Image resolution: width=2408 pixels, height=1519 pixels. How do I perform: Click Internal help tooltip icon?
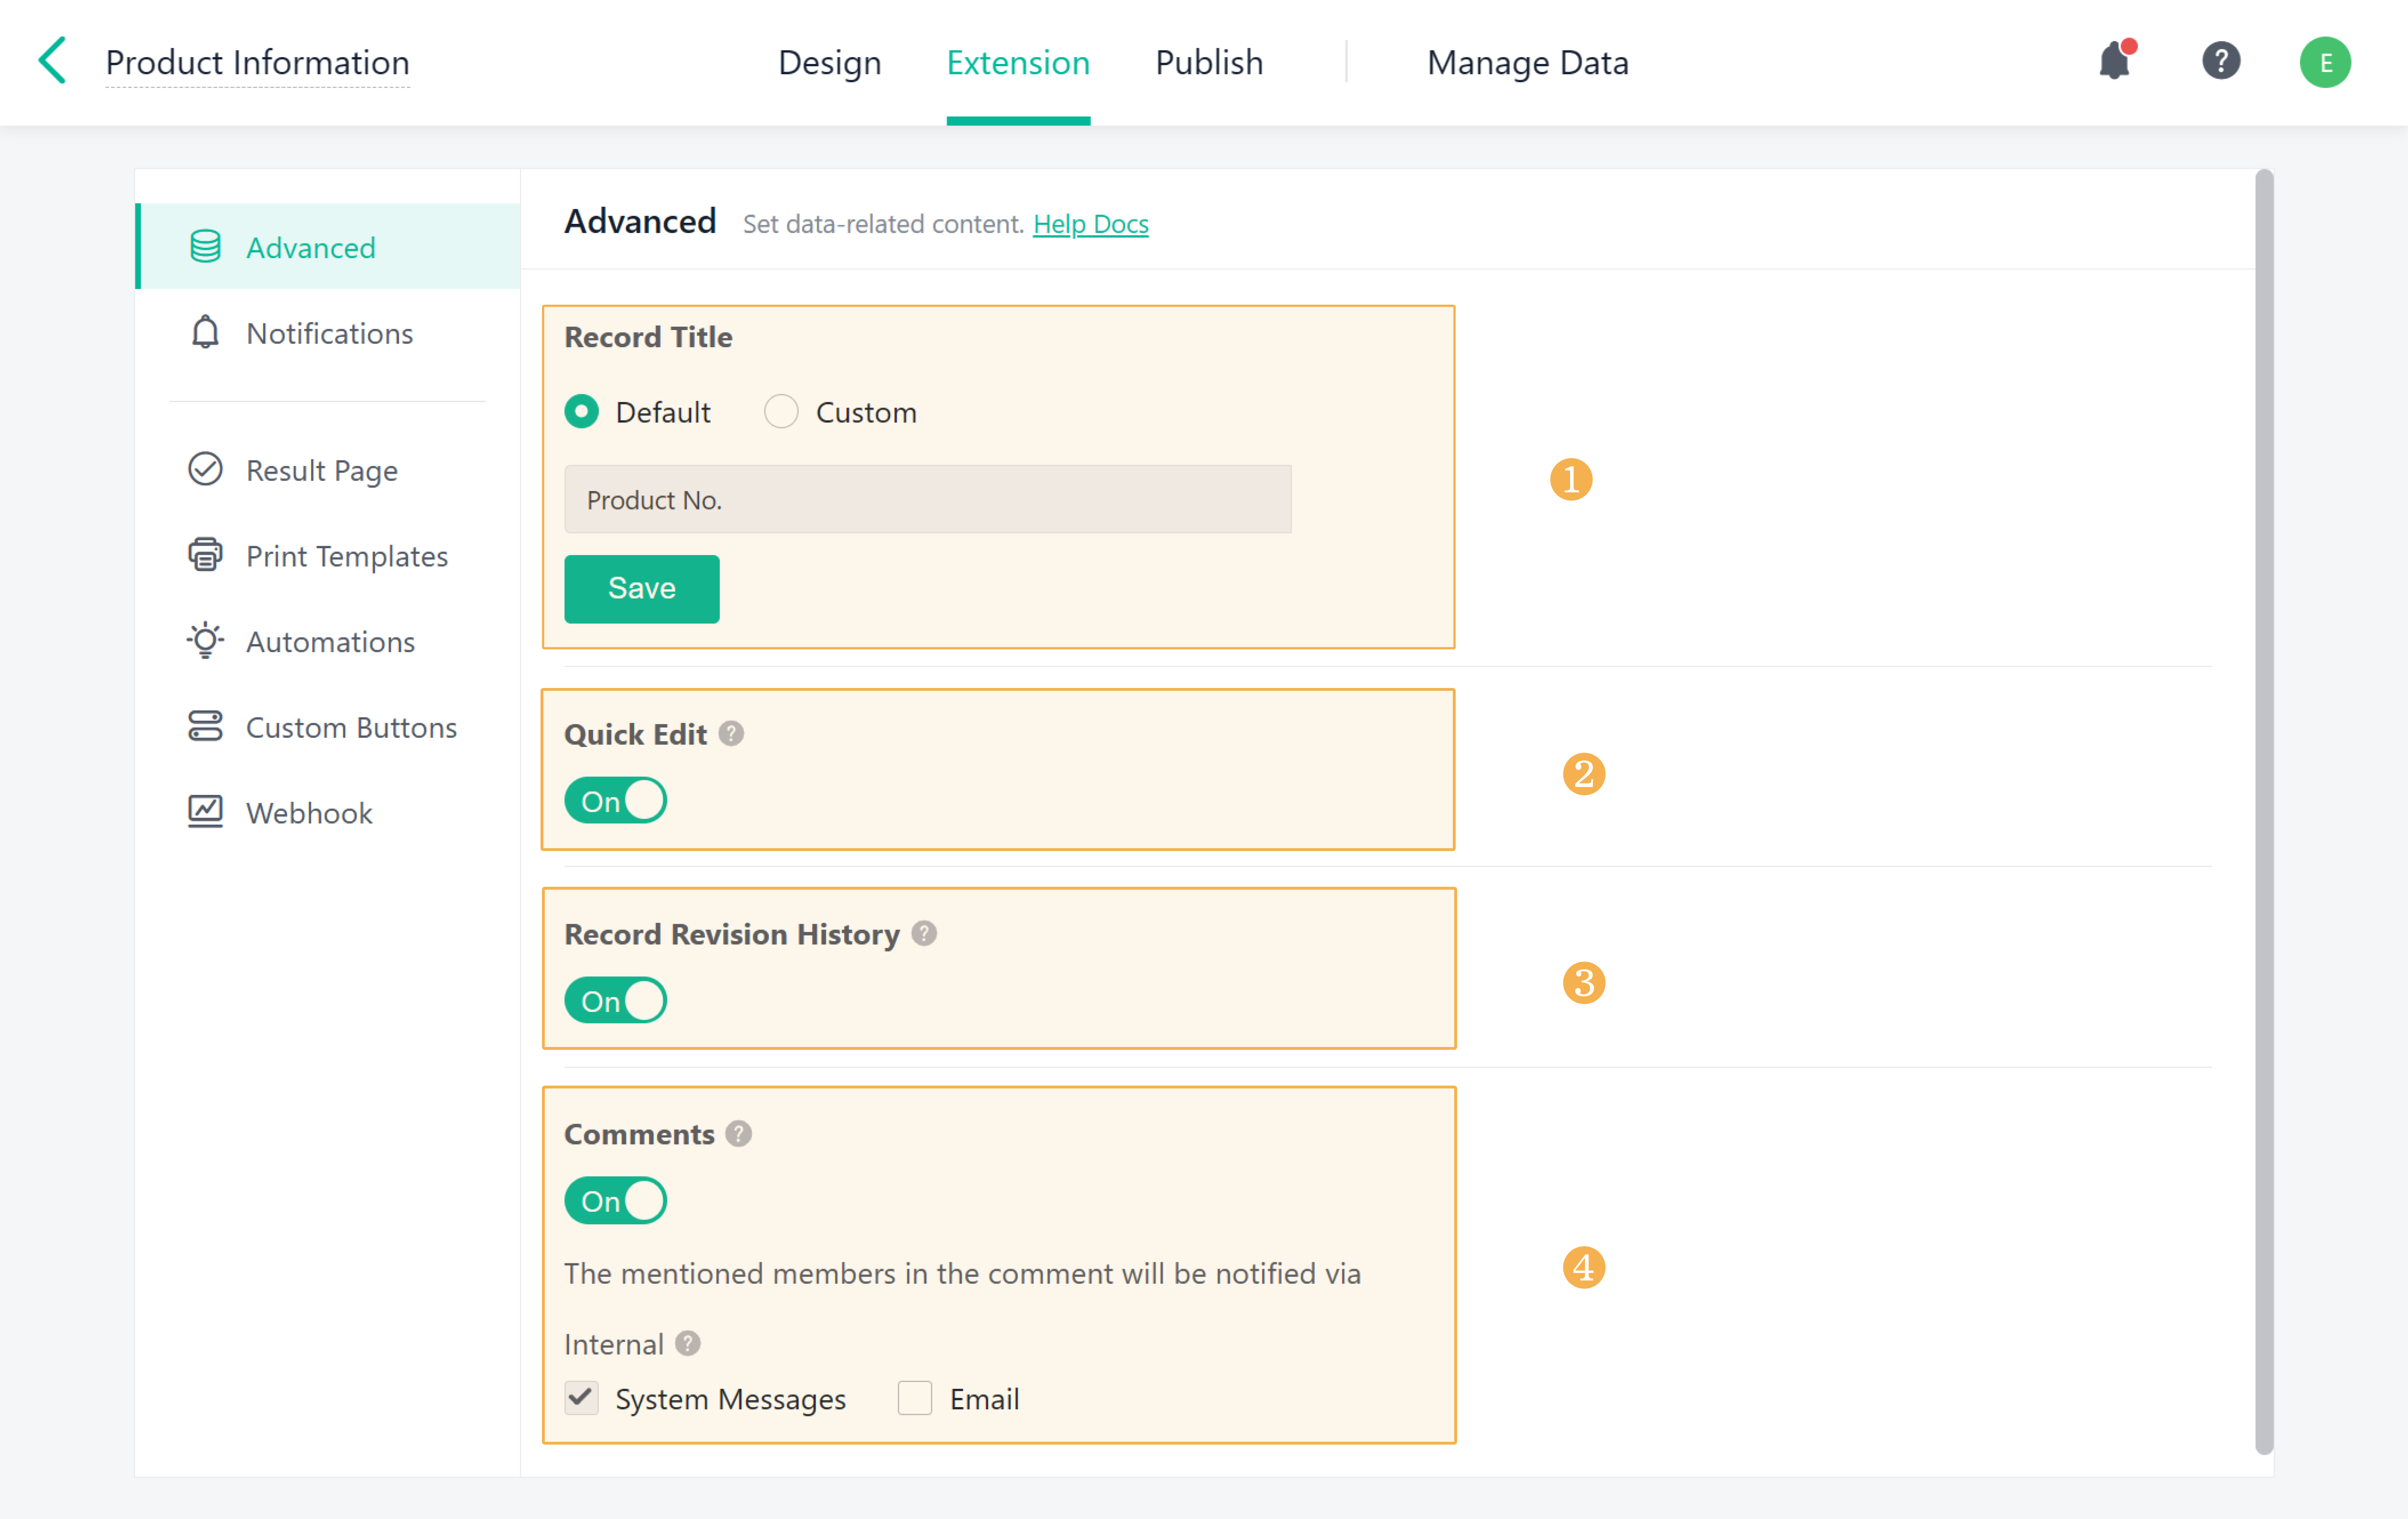688,1343
